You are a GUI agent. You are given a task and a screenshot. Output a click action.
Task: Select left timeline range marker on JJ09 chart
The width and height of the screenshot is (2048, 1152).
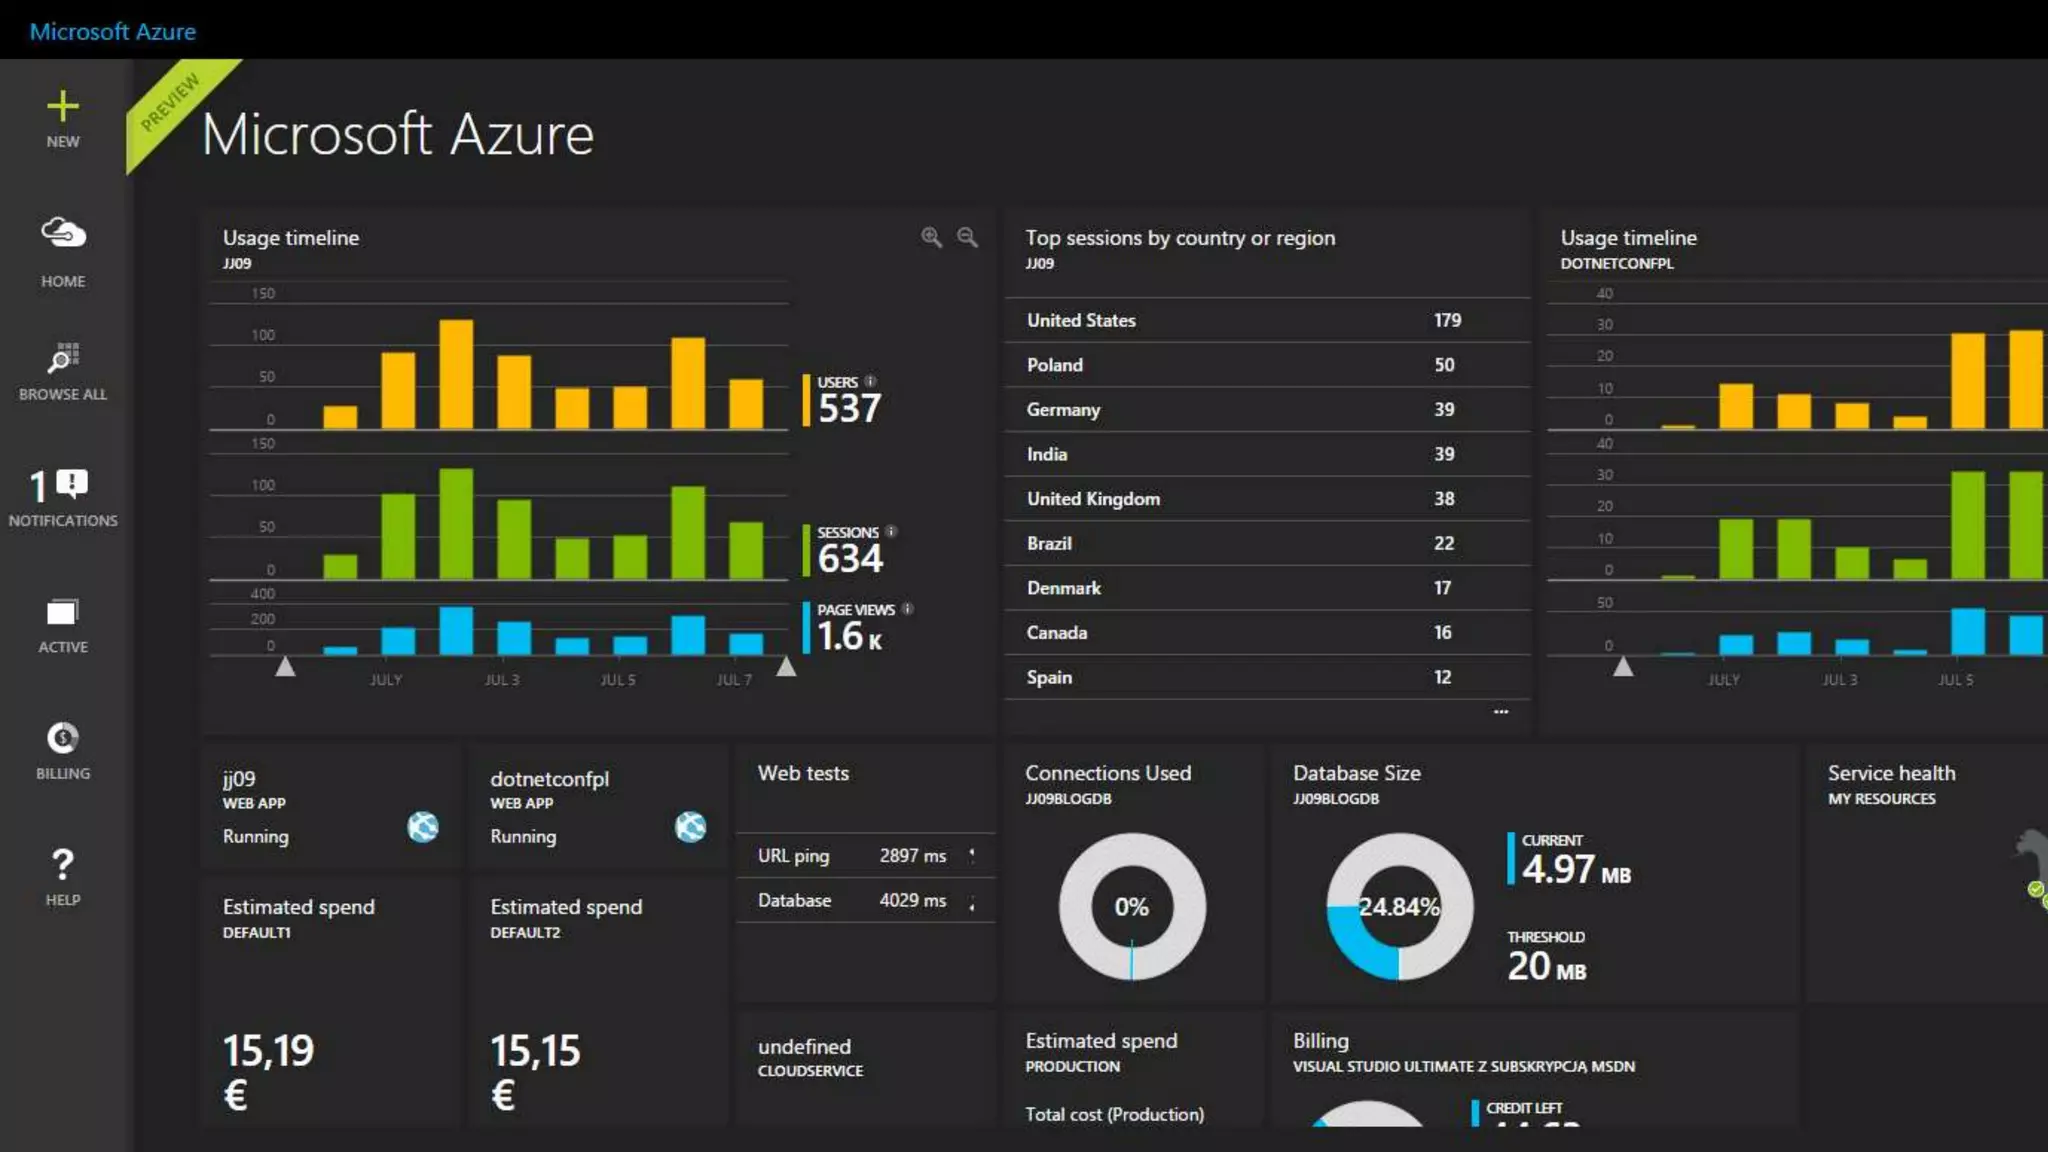[x=285, y=666]
